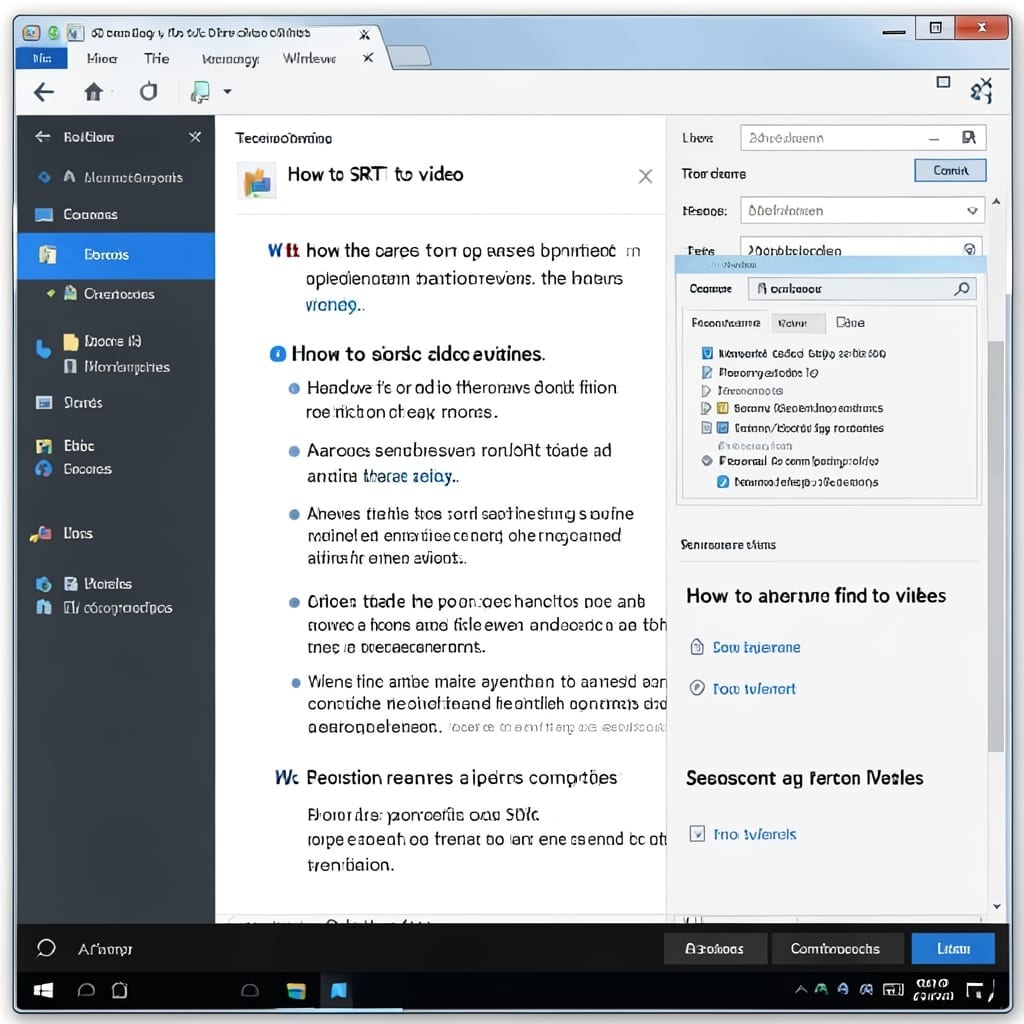
Task: Click the small document icon beside the blue square
Action: click(x=706, y=428)
